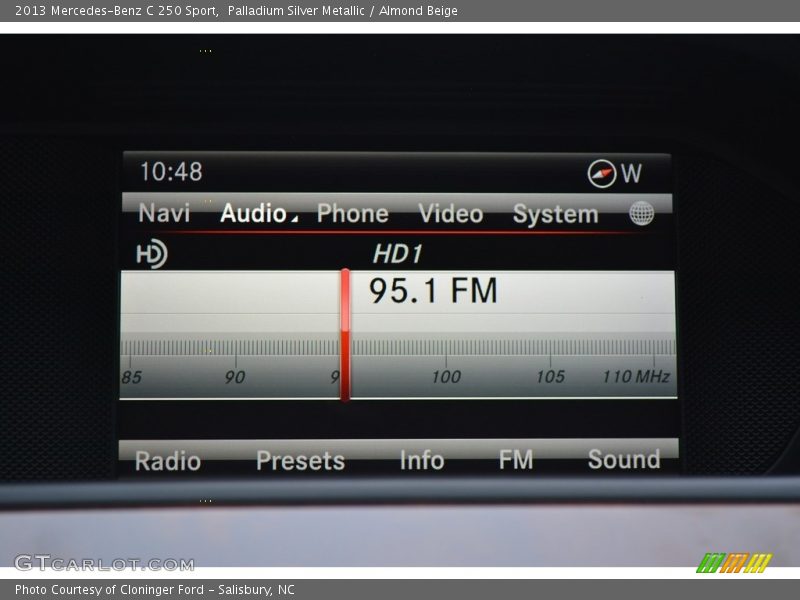This screenshot has width=800, height=600.
Task: Click the red frequency tuning needle
Action: (x=345, y=335)
